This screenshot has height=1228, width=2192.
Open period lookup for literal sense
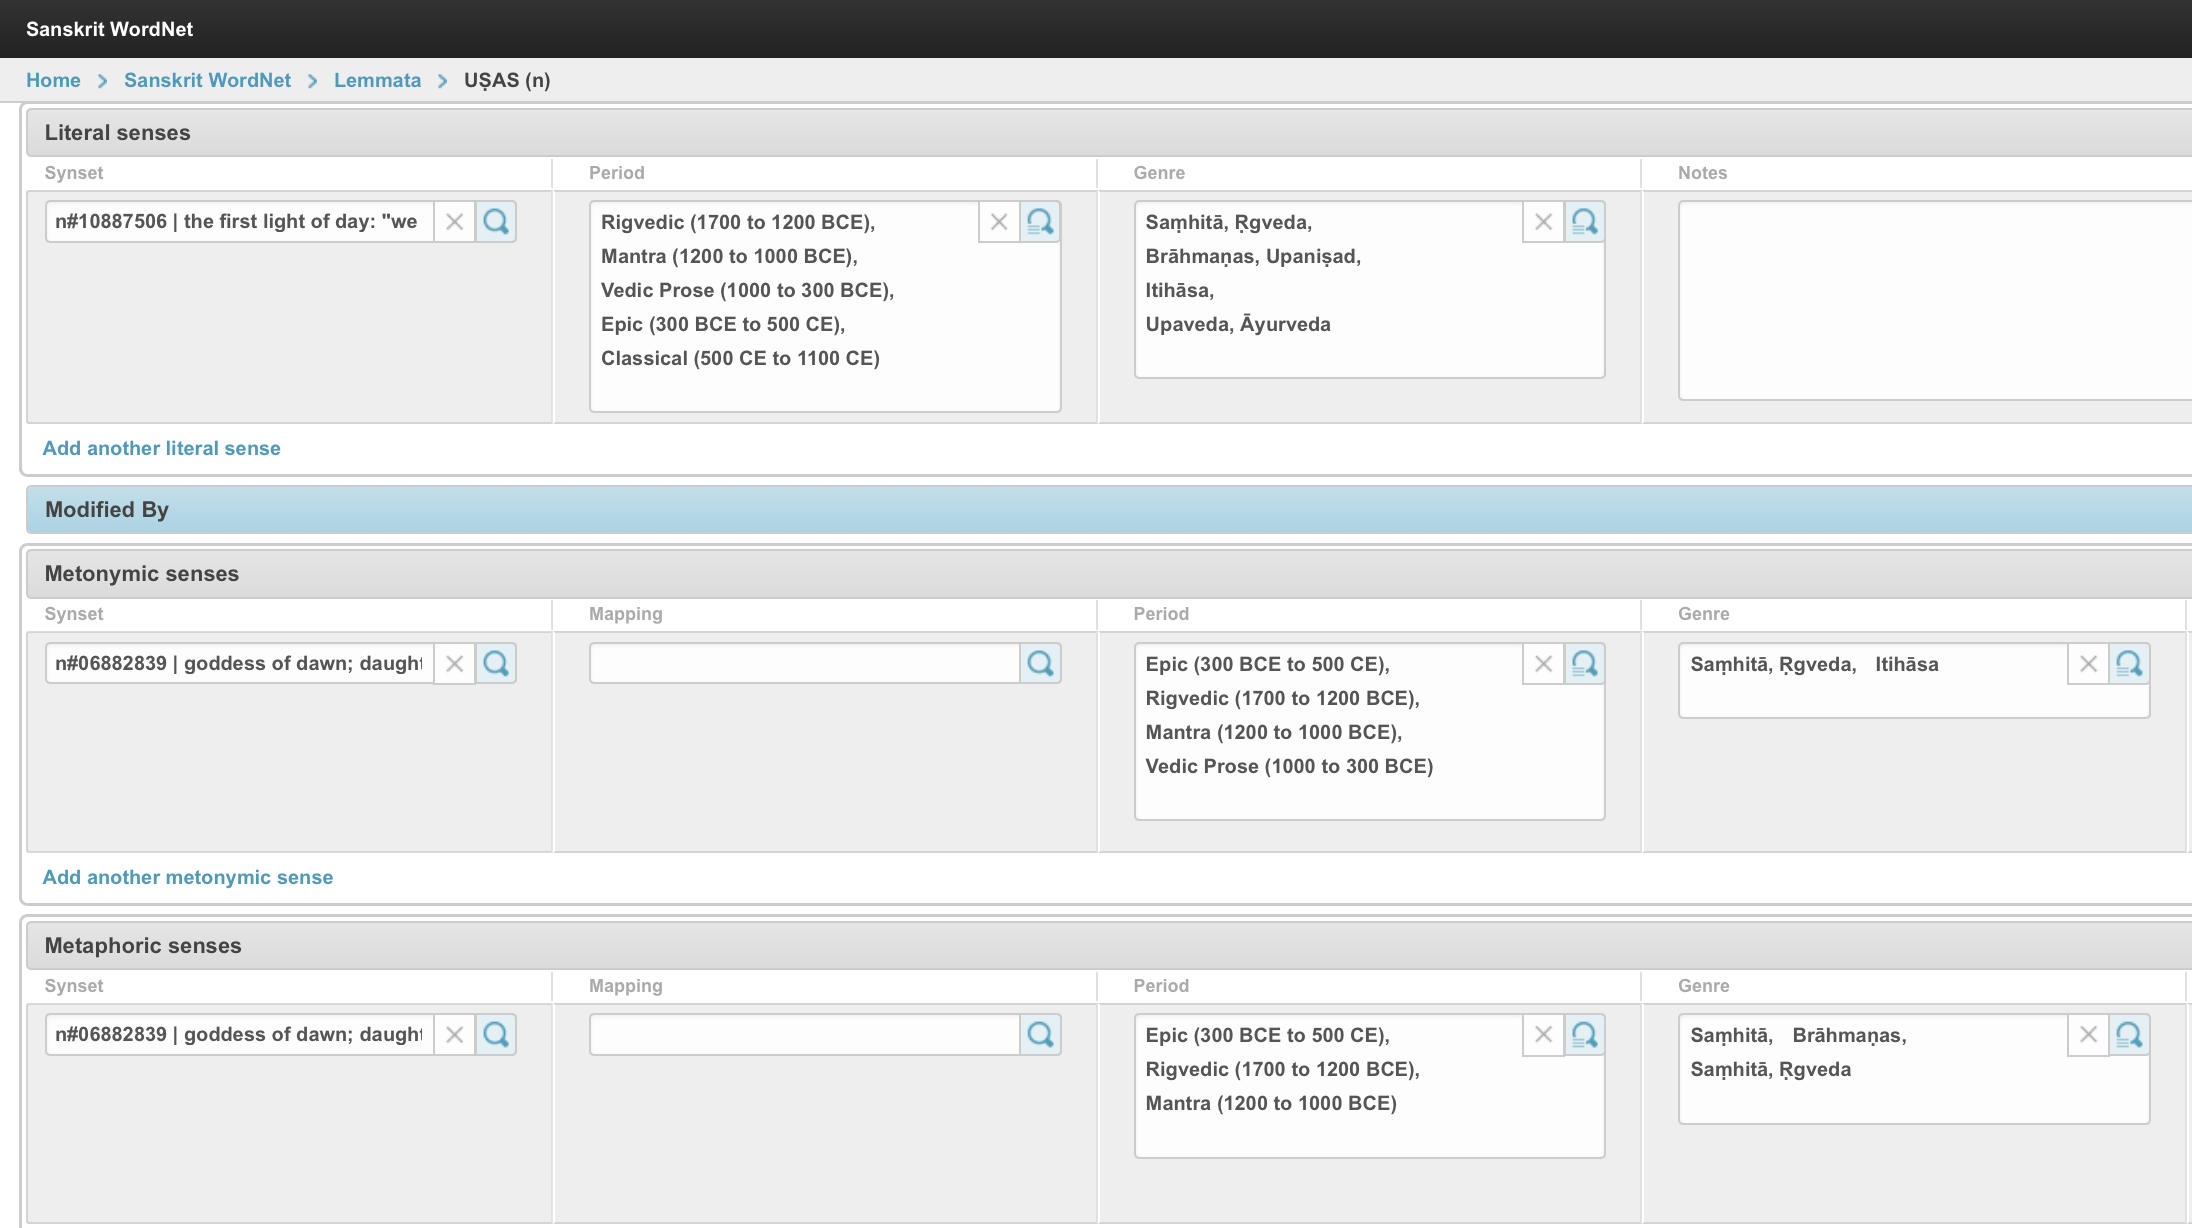click(x=1041, y=222)
